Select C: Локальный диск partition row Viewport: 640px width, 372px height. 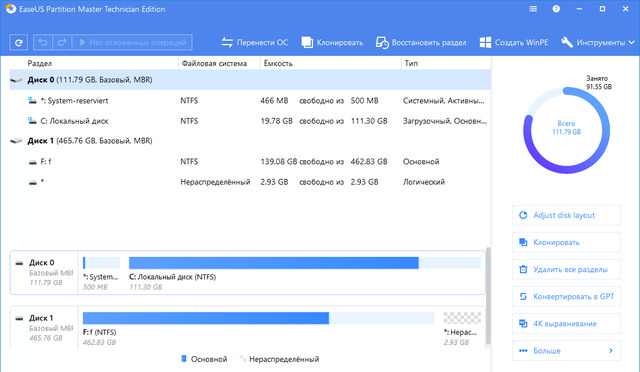coord(250,121)
